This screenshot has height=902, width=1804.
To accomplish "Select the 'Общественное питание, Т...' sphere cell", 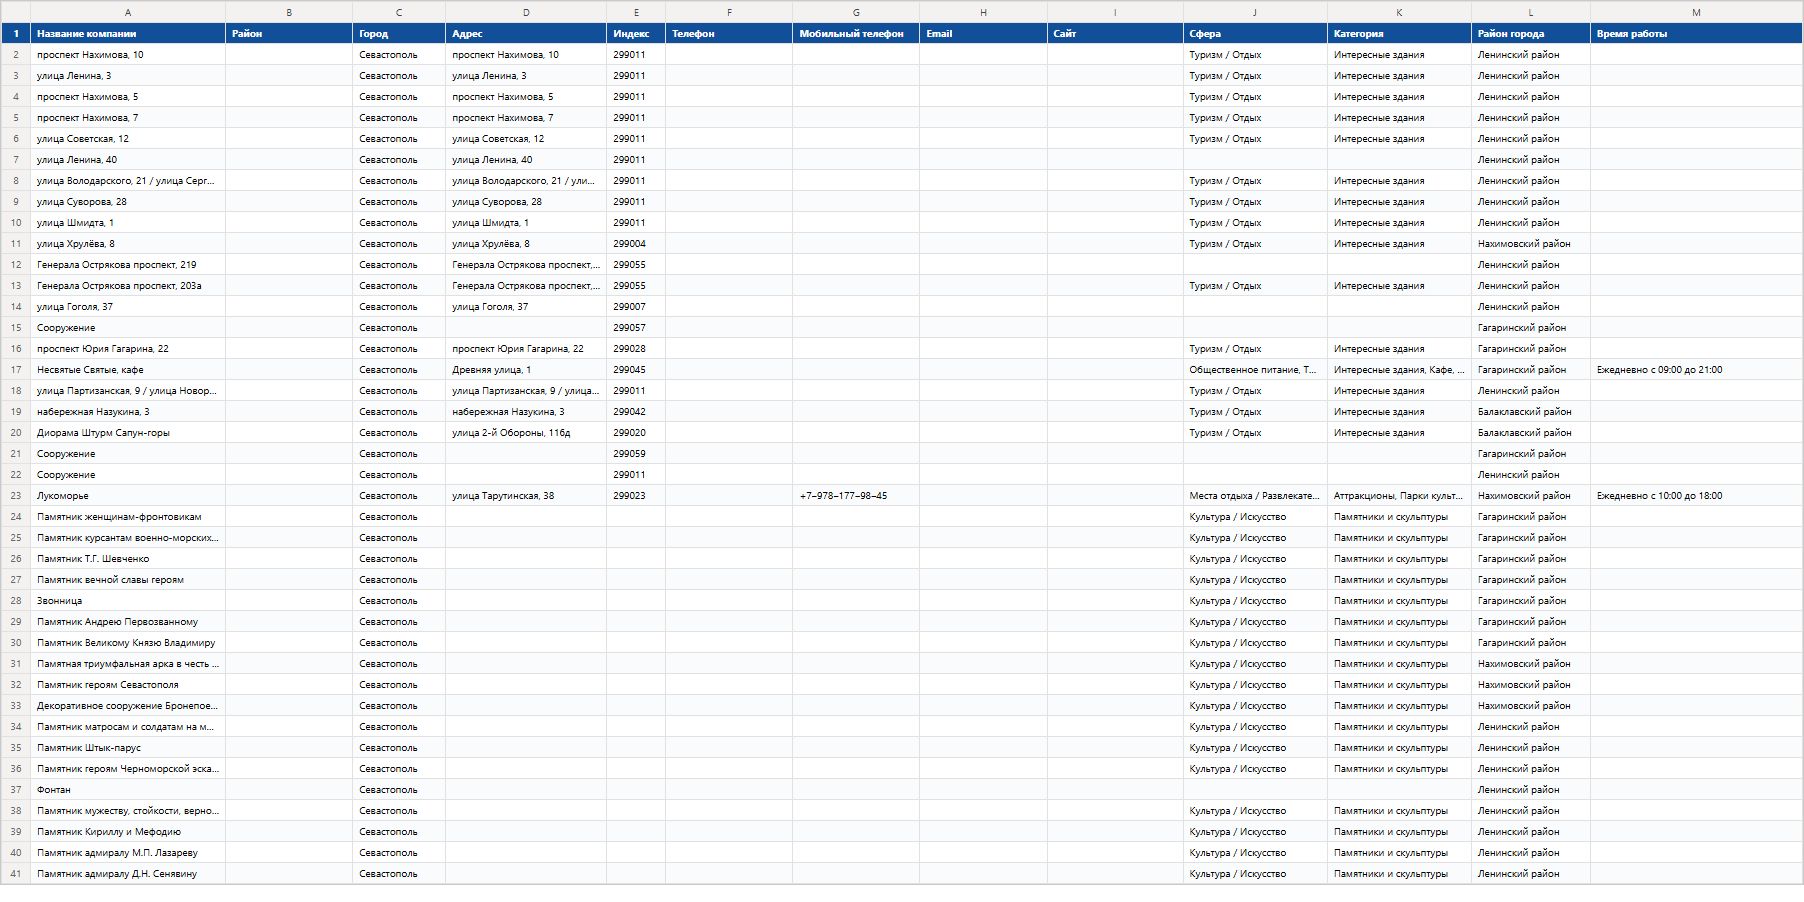I will pos(1255,370).
